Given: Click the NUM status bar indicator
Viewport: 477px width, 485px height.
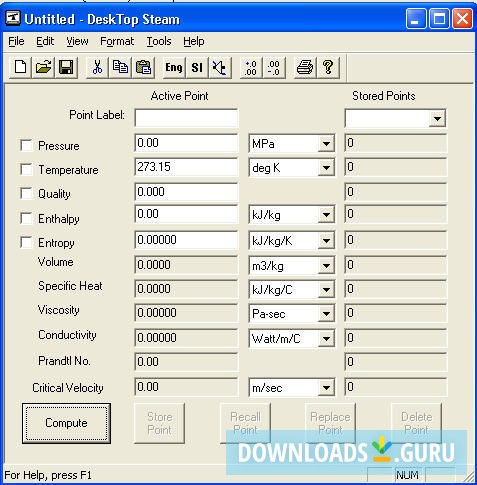Looking at the screenshot, I should (x=407, y=475).
